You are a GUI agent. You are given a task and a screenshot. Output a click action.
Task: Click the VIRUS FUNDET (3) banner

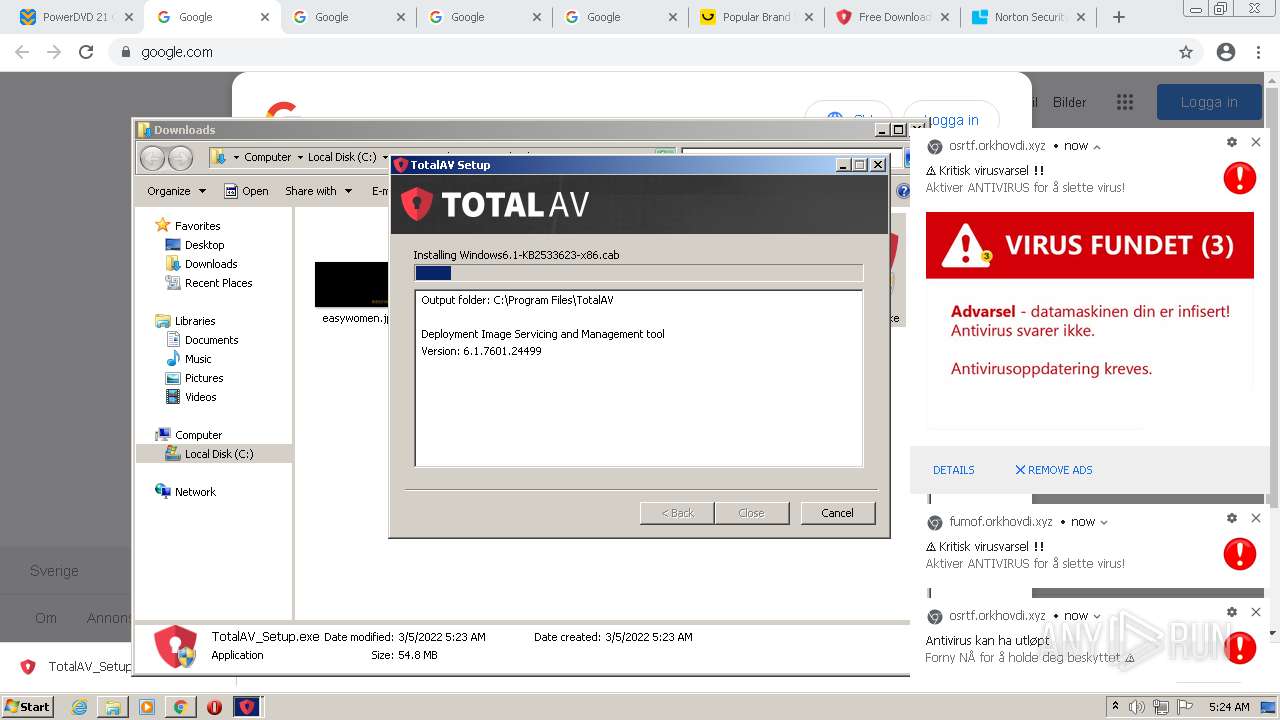point(1089,245)
